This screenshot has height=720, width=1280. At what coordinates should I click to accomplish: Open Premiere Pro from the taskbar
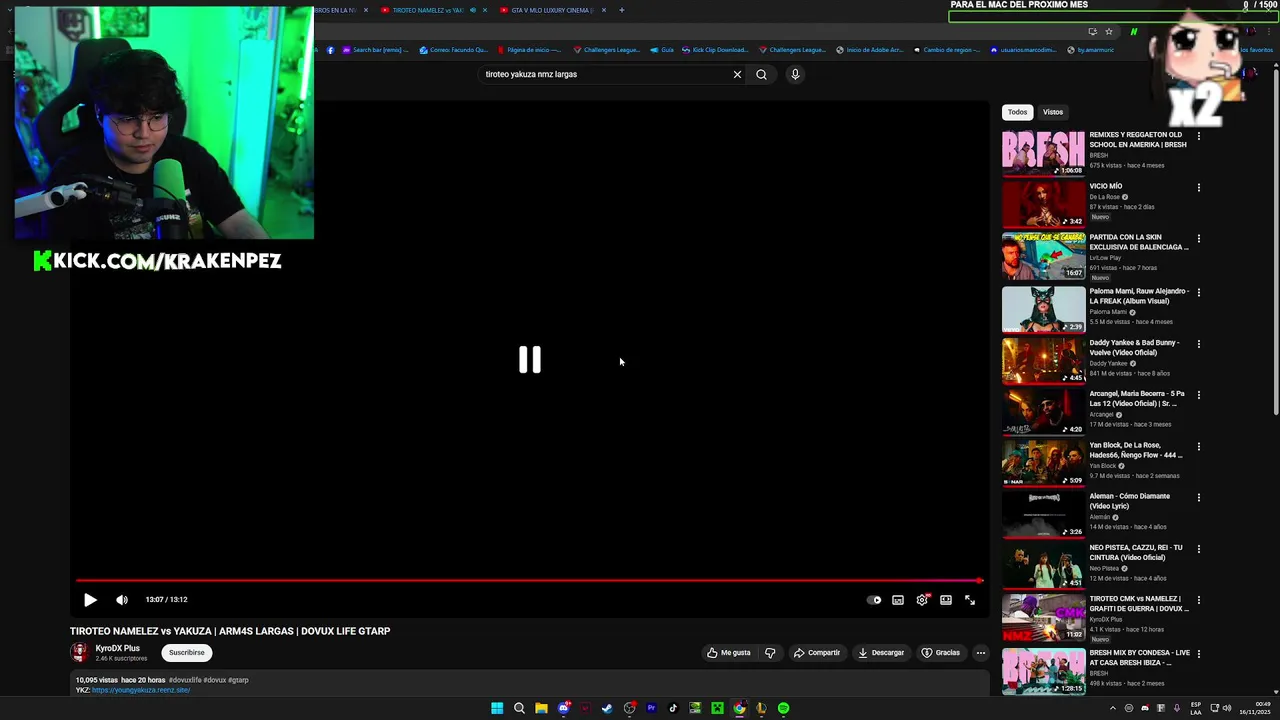tap(651, 708)
